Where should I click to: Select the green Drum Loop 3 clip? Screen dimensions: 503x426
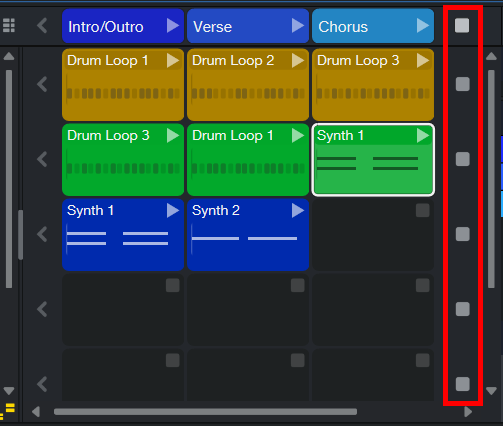click(x=123, y=160)
